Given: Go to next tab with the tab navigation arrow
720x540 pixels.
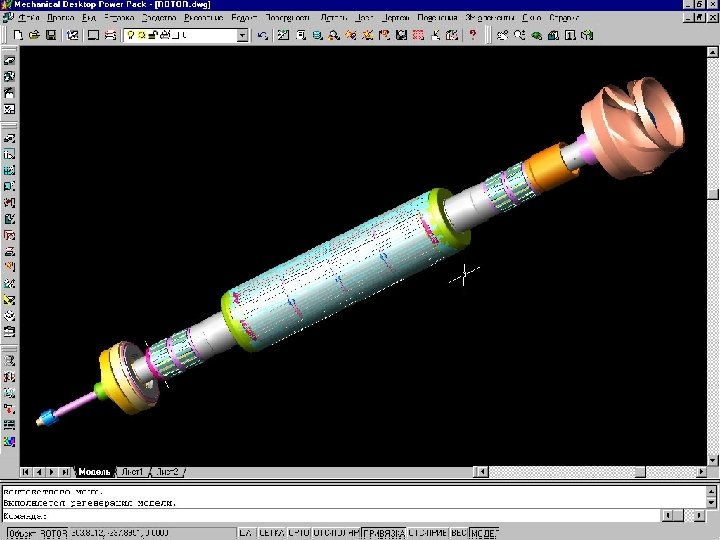Looking at the screenshot, I should [52, 472].
